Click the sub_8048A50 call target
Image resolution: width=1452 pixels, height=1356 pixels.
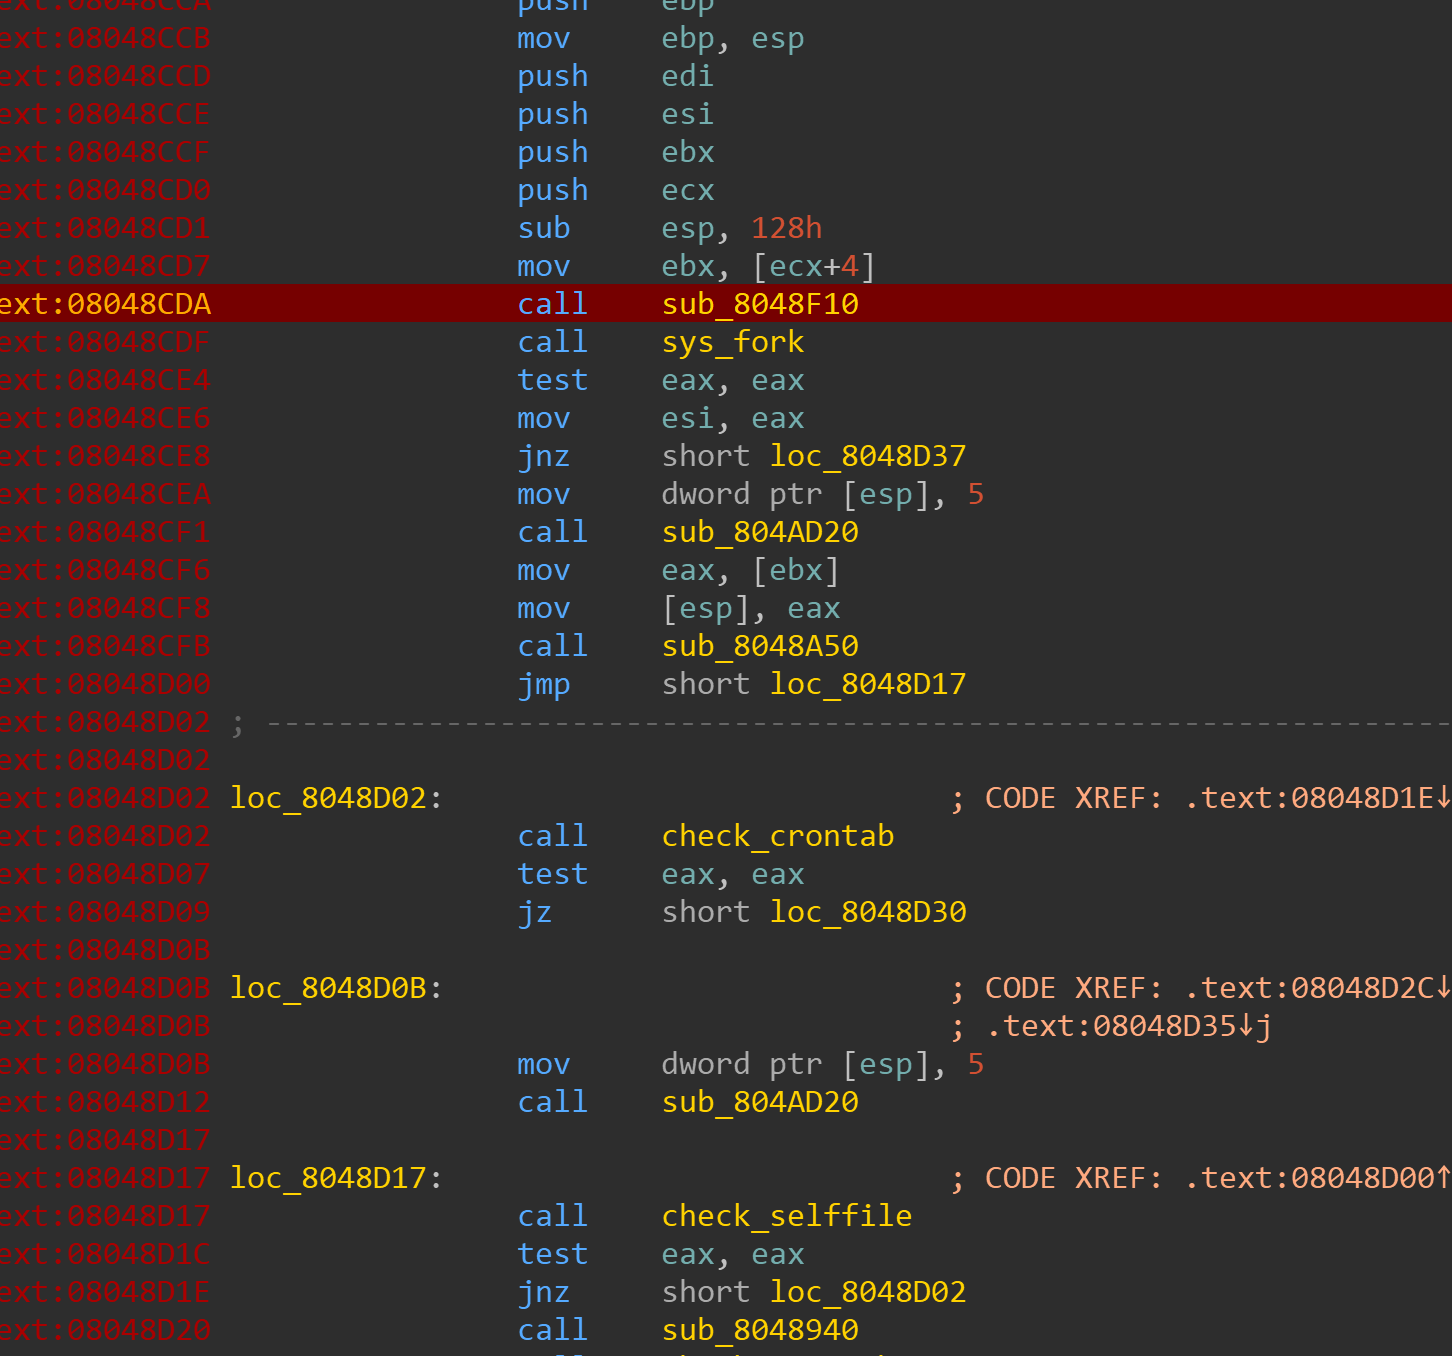tap(760, 646)
